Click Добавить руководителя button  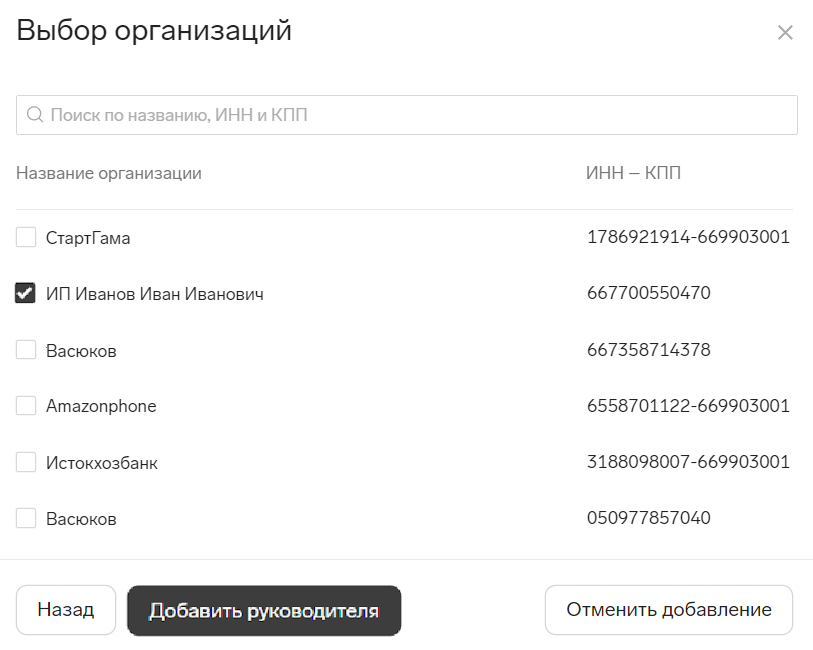(x=264, y=611)
